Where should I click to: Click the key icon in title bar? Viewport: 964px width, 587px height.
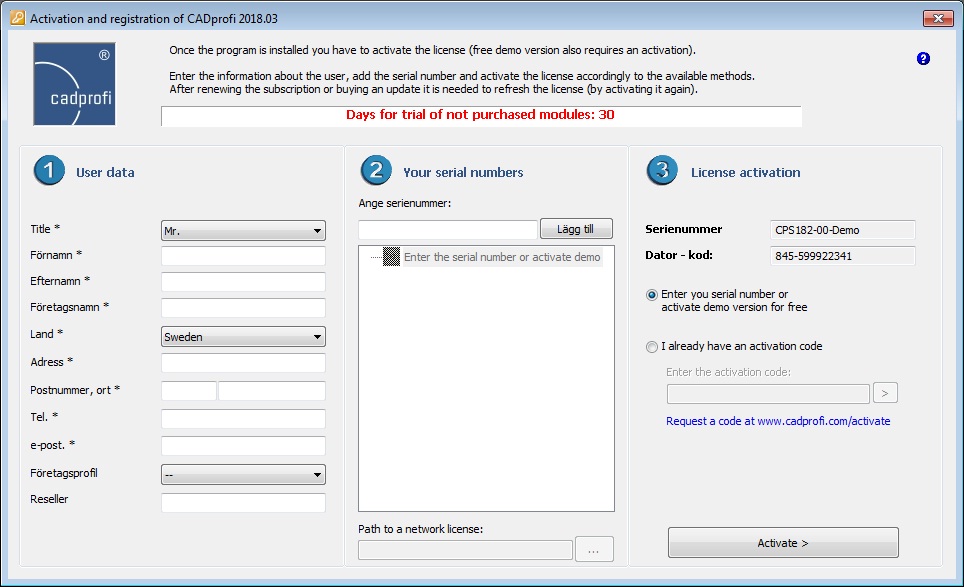point(17,18)
